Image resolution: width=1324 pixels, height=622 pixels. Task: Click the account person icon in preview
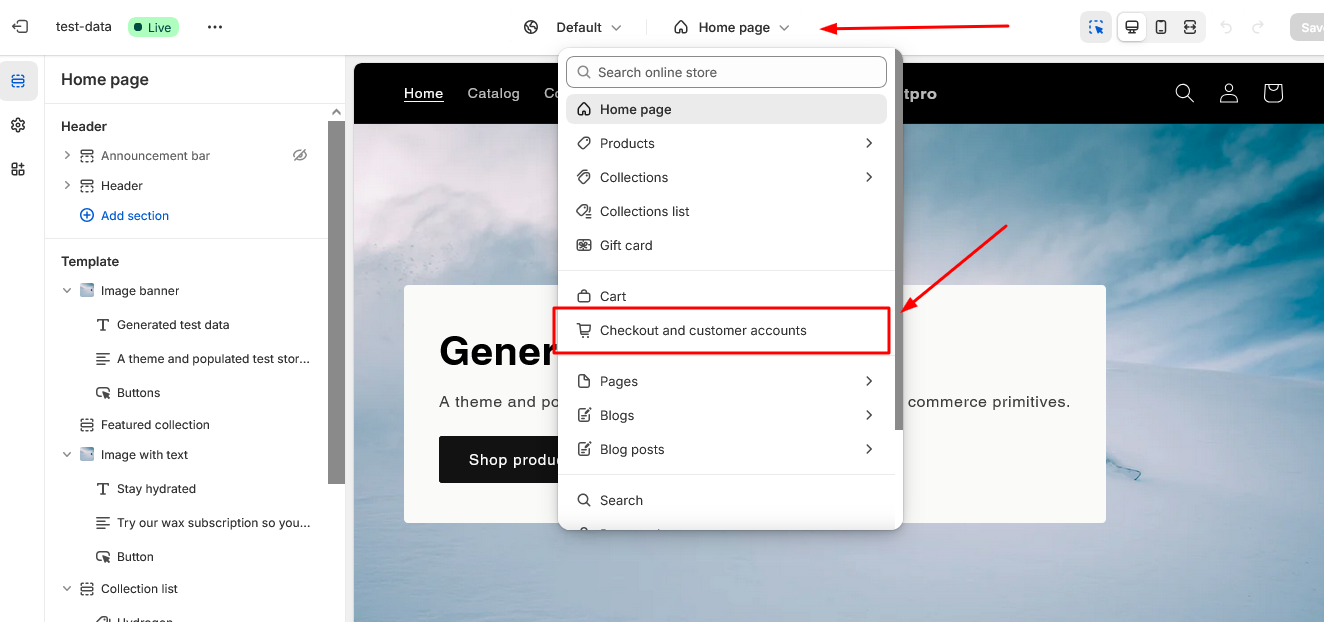click(1229, 93)
